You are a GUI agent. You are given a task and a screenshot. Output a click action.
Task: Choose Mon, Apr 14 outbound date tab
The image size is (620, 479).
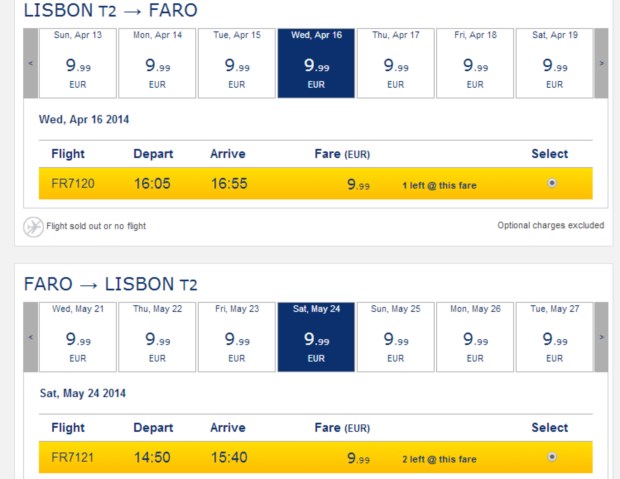point(157,63)
